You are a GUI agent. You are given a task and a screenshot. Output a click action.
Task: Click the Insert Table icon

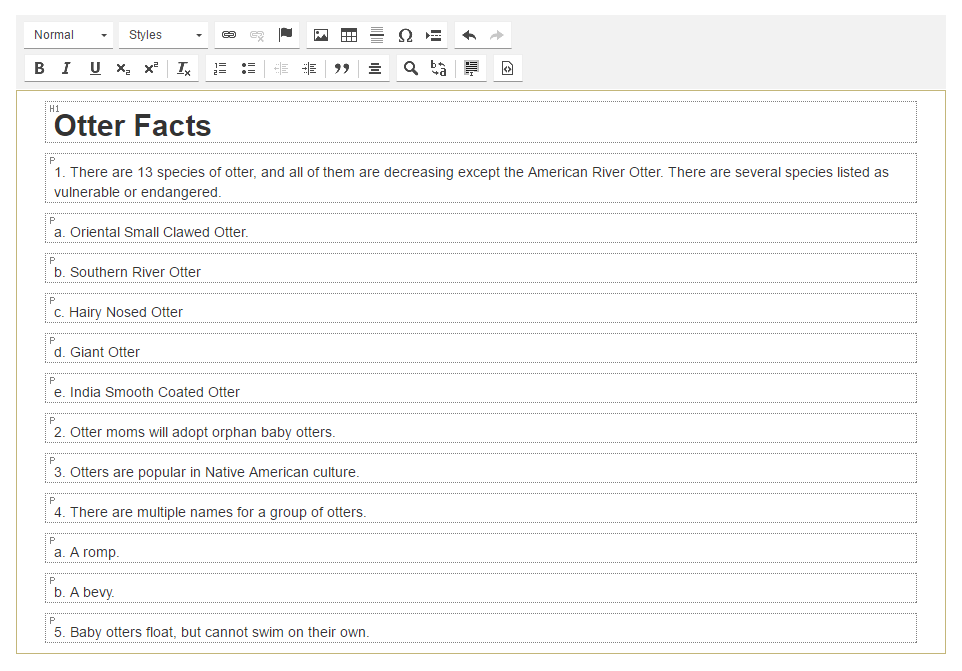[x=349, y=35]
